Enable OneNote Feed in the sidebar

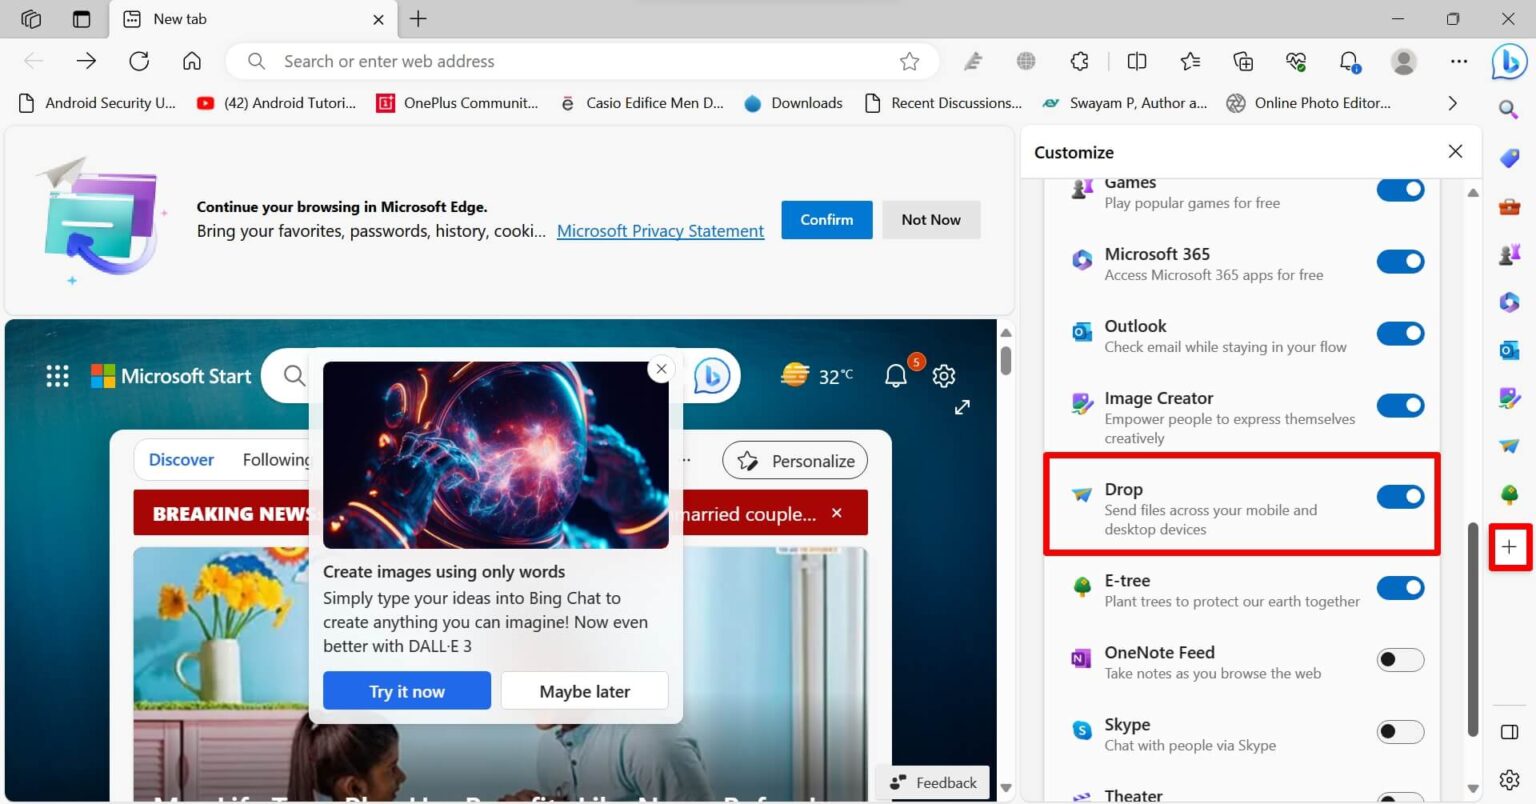pos(1400,660)
